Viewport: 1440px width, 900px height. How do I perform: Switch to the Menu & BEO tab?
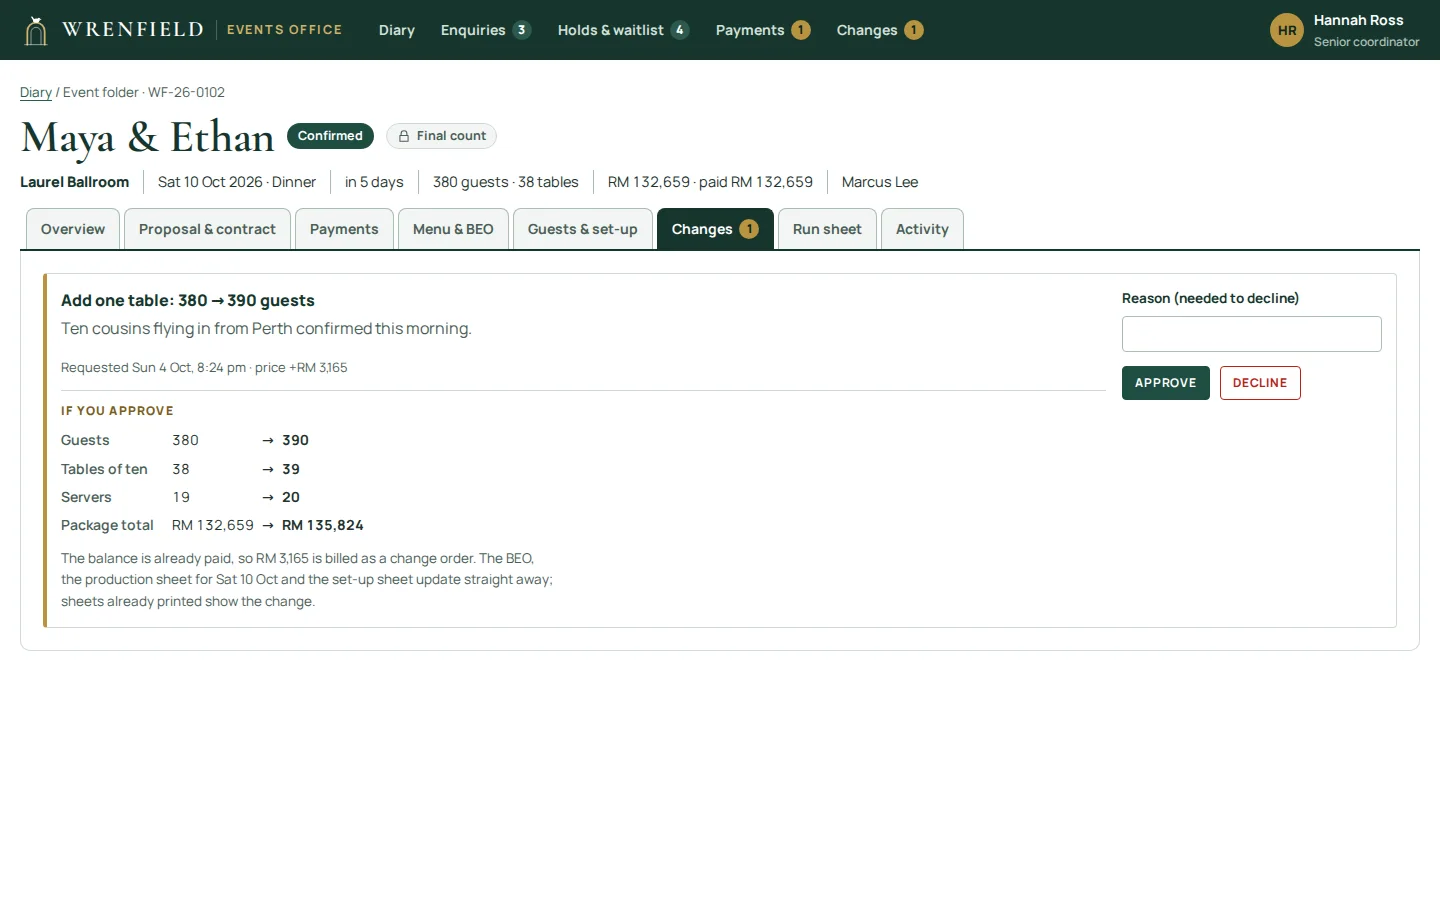click(453, 229)
